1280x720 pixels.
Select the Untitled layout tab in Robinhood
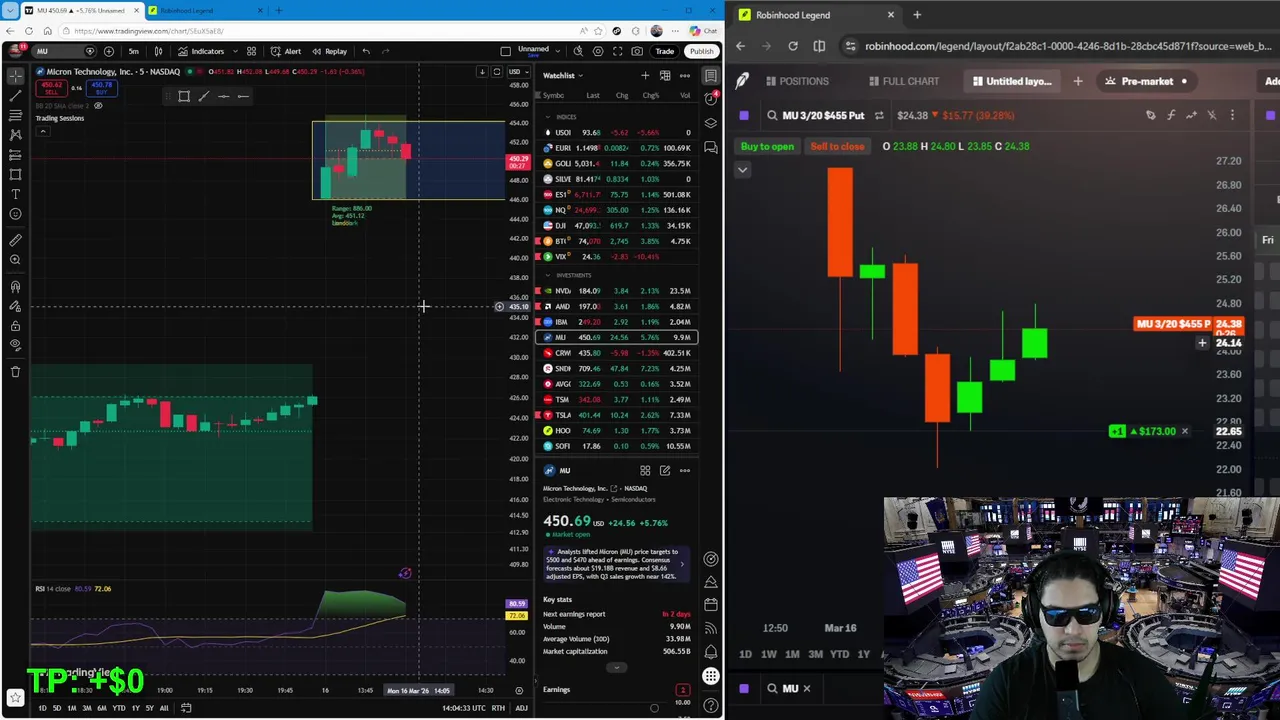click(1012, 81)
